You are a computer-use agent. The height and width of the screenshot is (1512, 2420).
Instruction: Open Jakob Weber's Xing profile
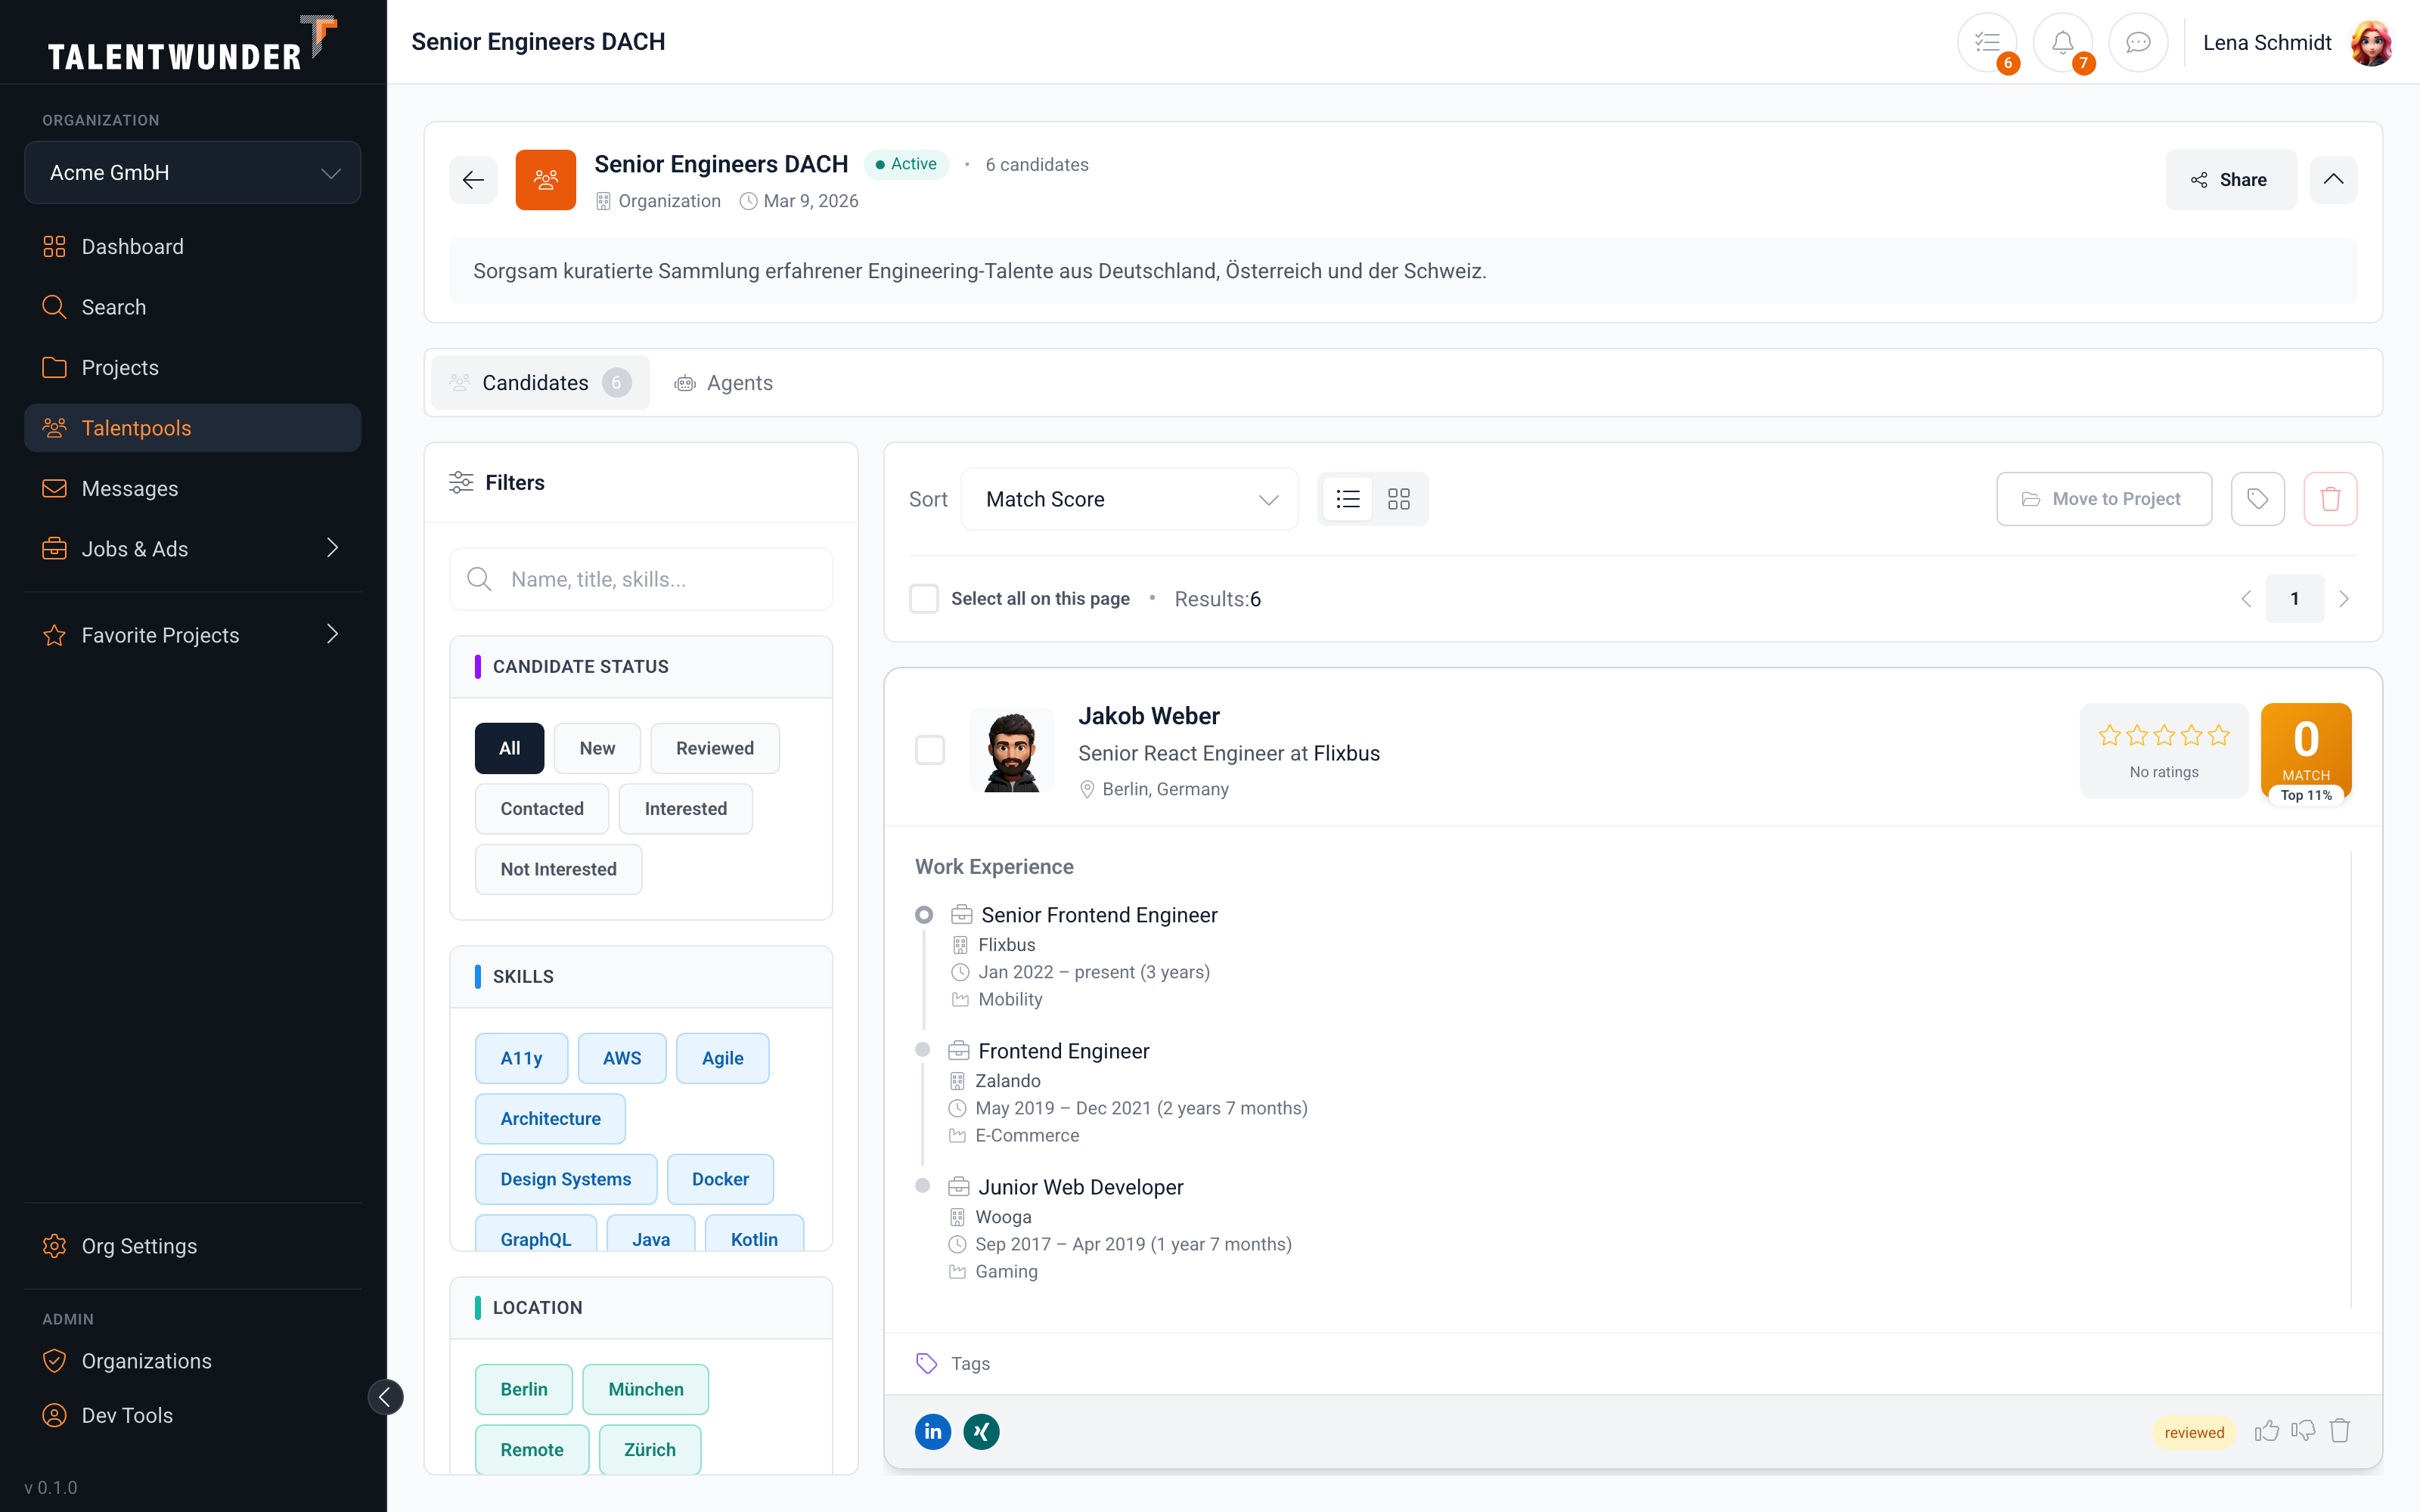click(x=981, y=1431)
